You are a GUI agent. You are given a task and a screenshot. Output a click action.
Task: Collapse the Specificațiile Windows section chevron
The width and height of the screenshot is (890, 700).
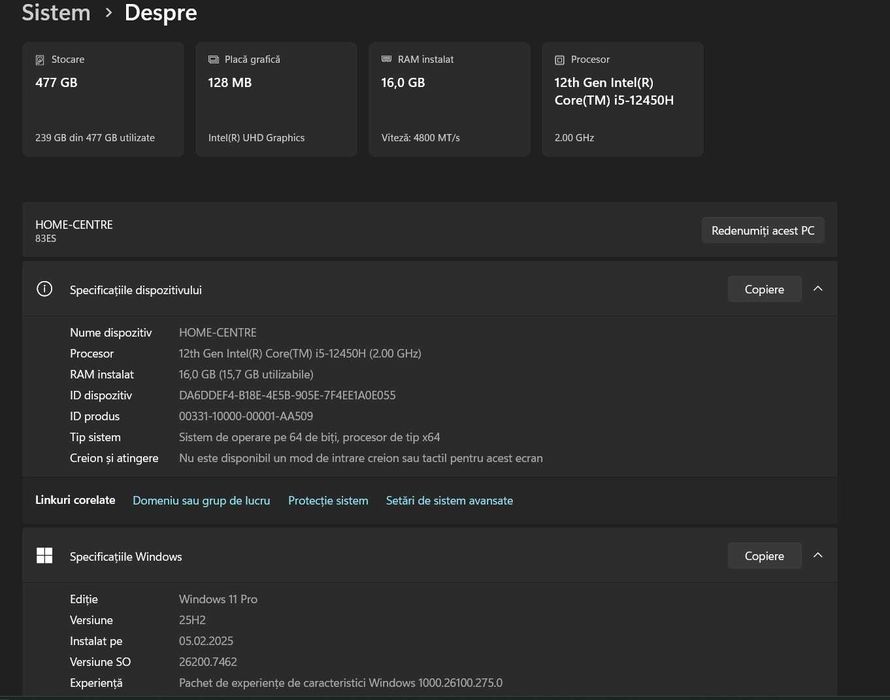818,555
